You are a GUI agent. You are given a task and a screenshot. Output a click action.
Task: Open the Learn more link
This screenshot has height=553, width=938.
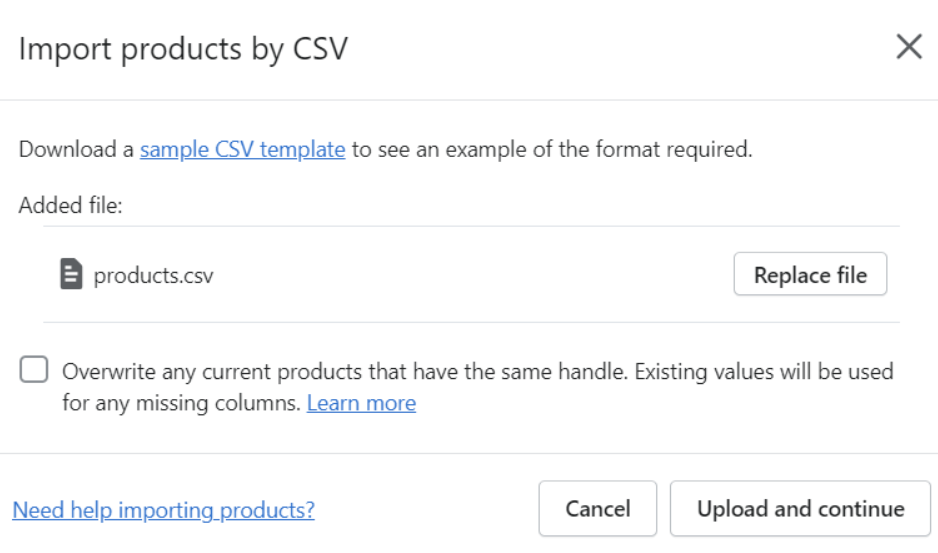(x=361, y=403)
